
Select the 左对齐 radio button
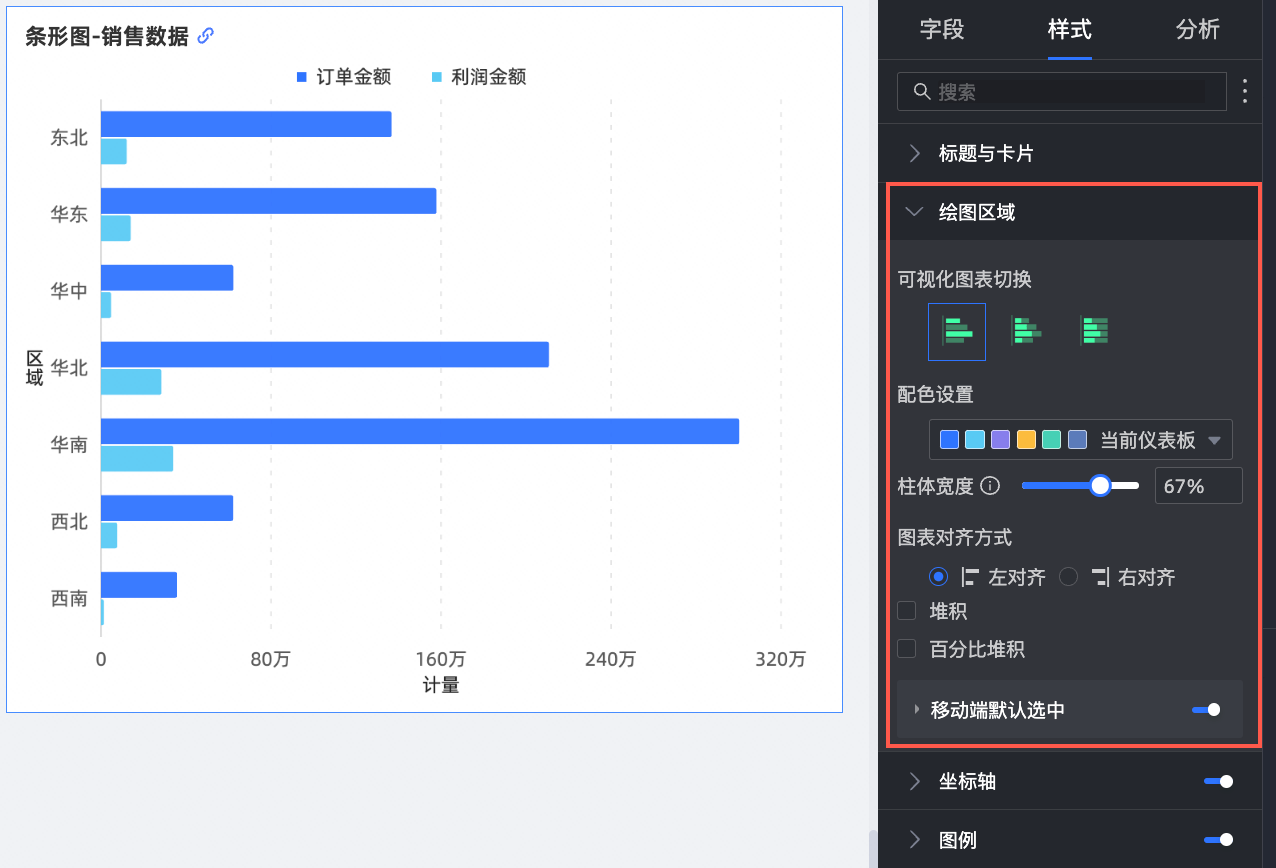938,577
